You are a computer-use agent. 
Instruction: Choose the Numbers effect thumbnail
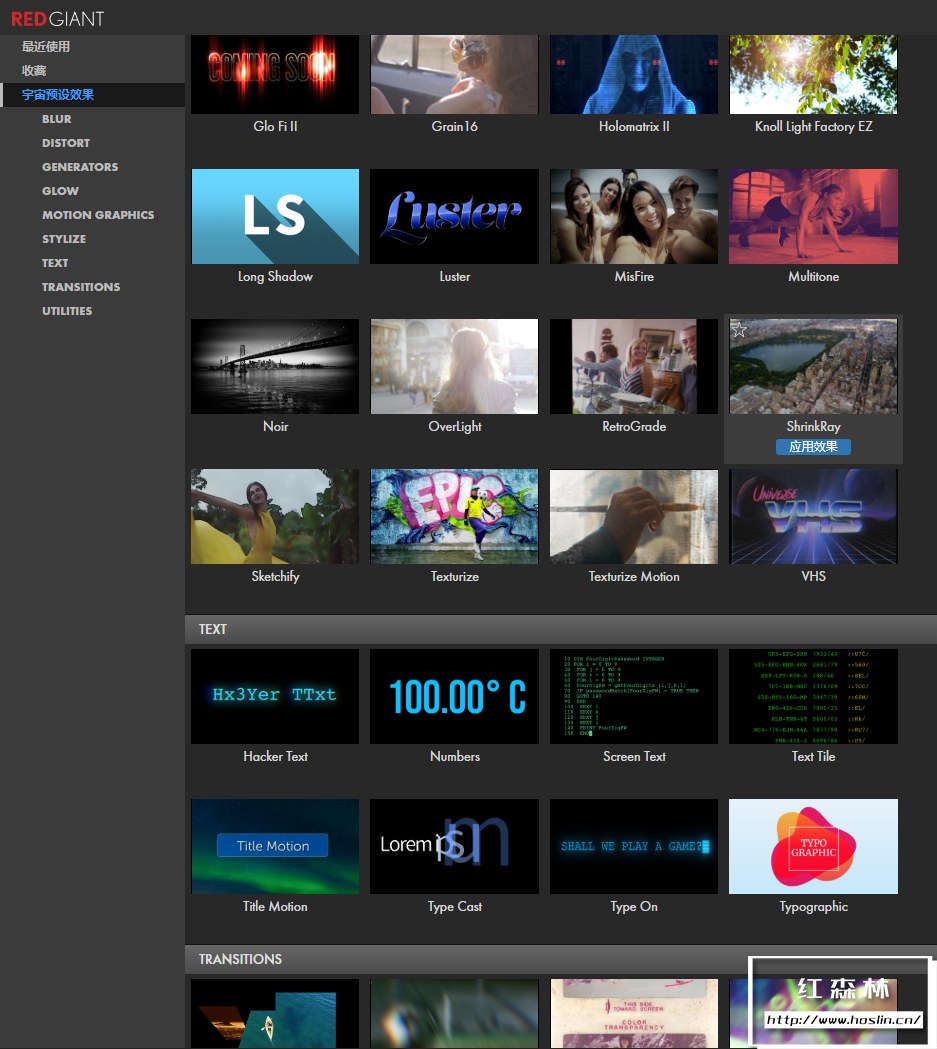(x=454, y=696)
